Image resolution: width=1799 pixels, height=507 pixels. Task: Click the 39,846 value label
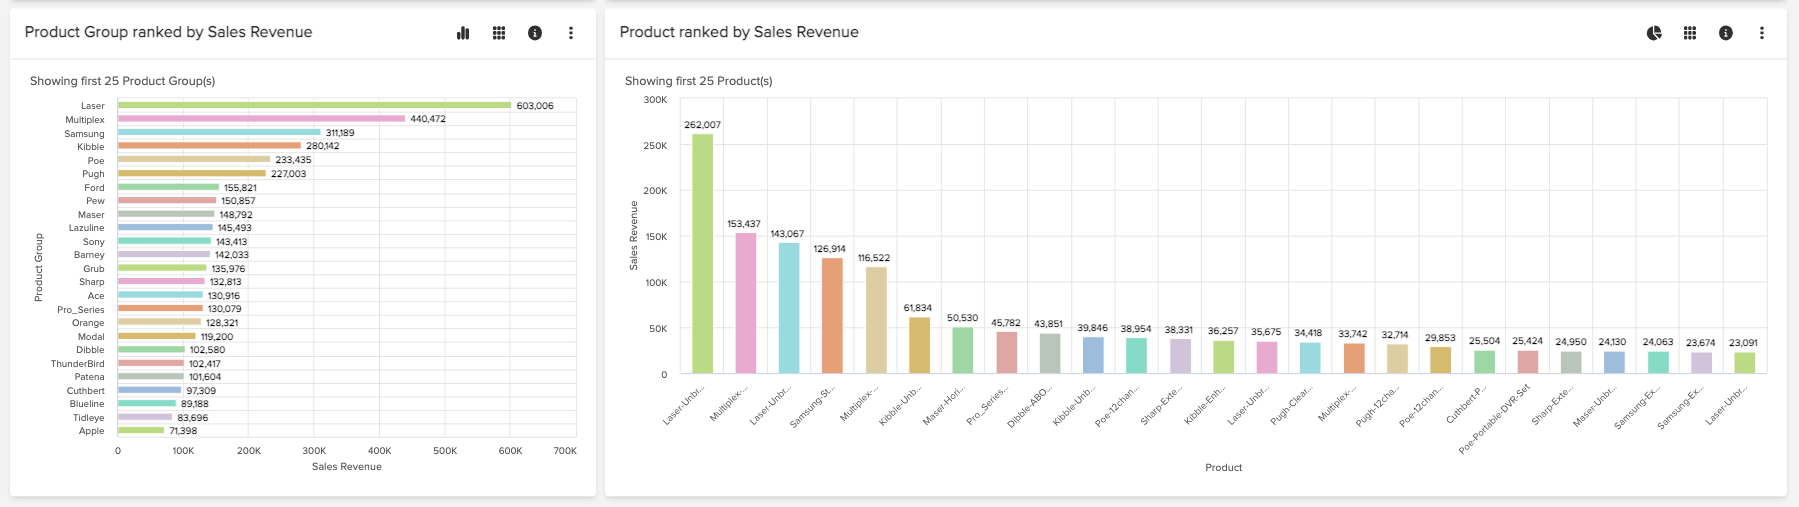[x=1092, y=328]
